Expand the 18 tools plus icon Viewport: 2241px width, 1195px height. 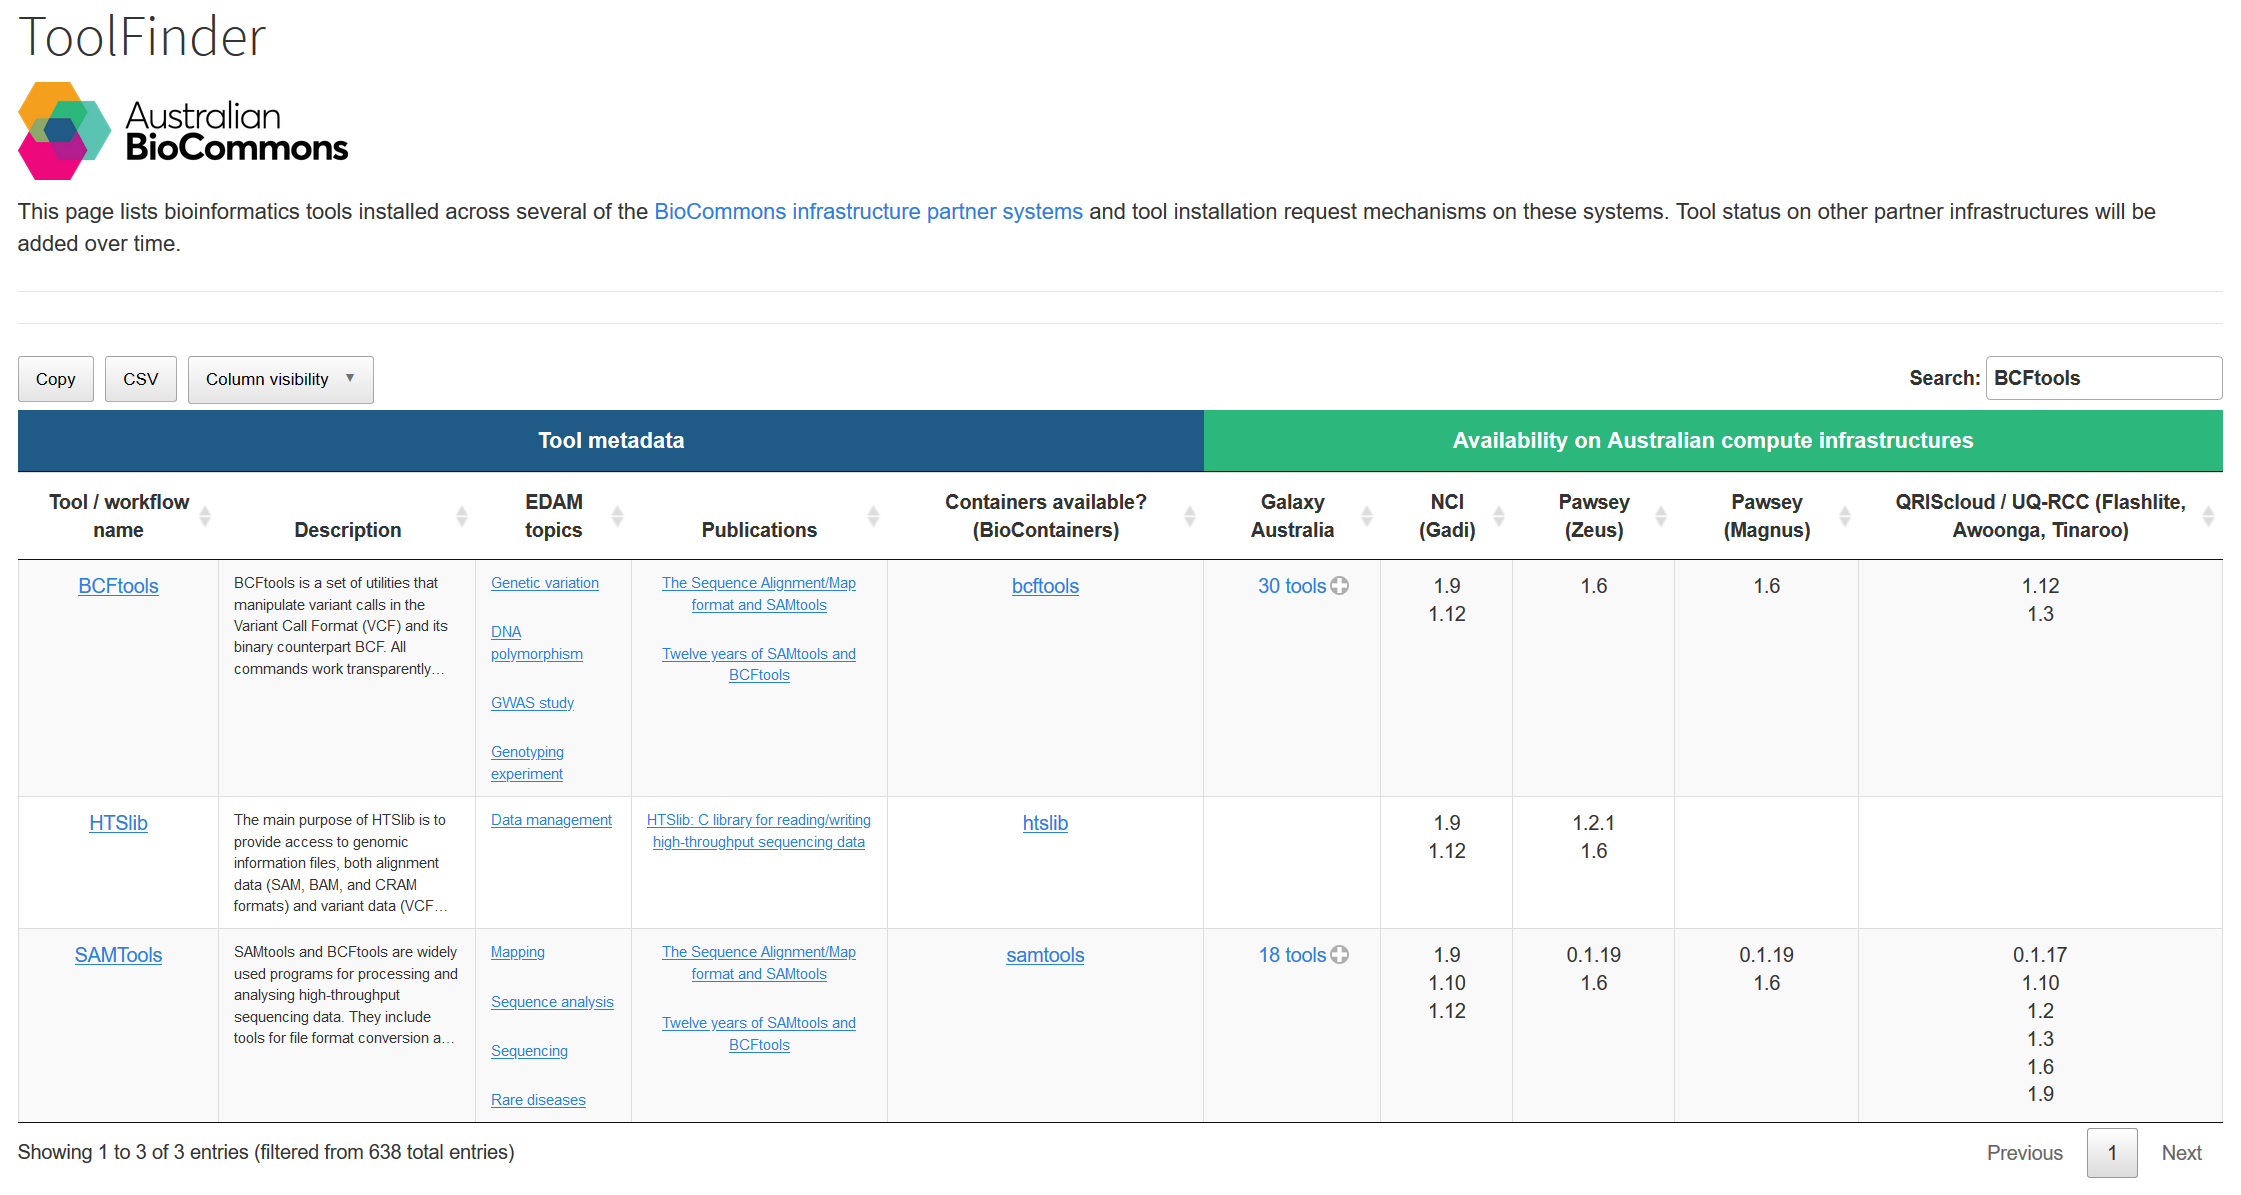coord(1339,955)
